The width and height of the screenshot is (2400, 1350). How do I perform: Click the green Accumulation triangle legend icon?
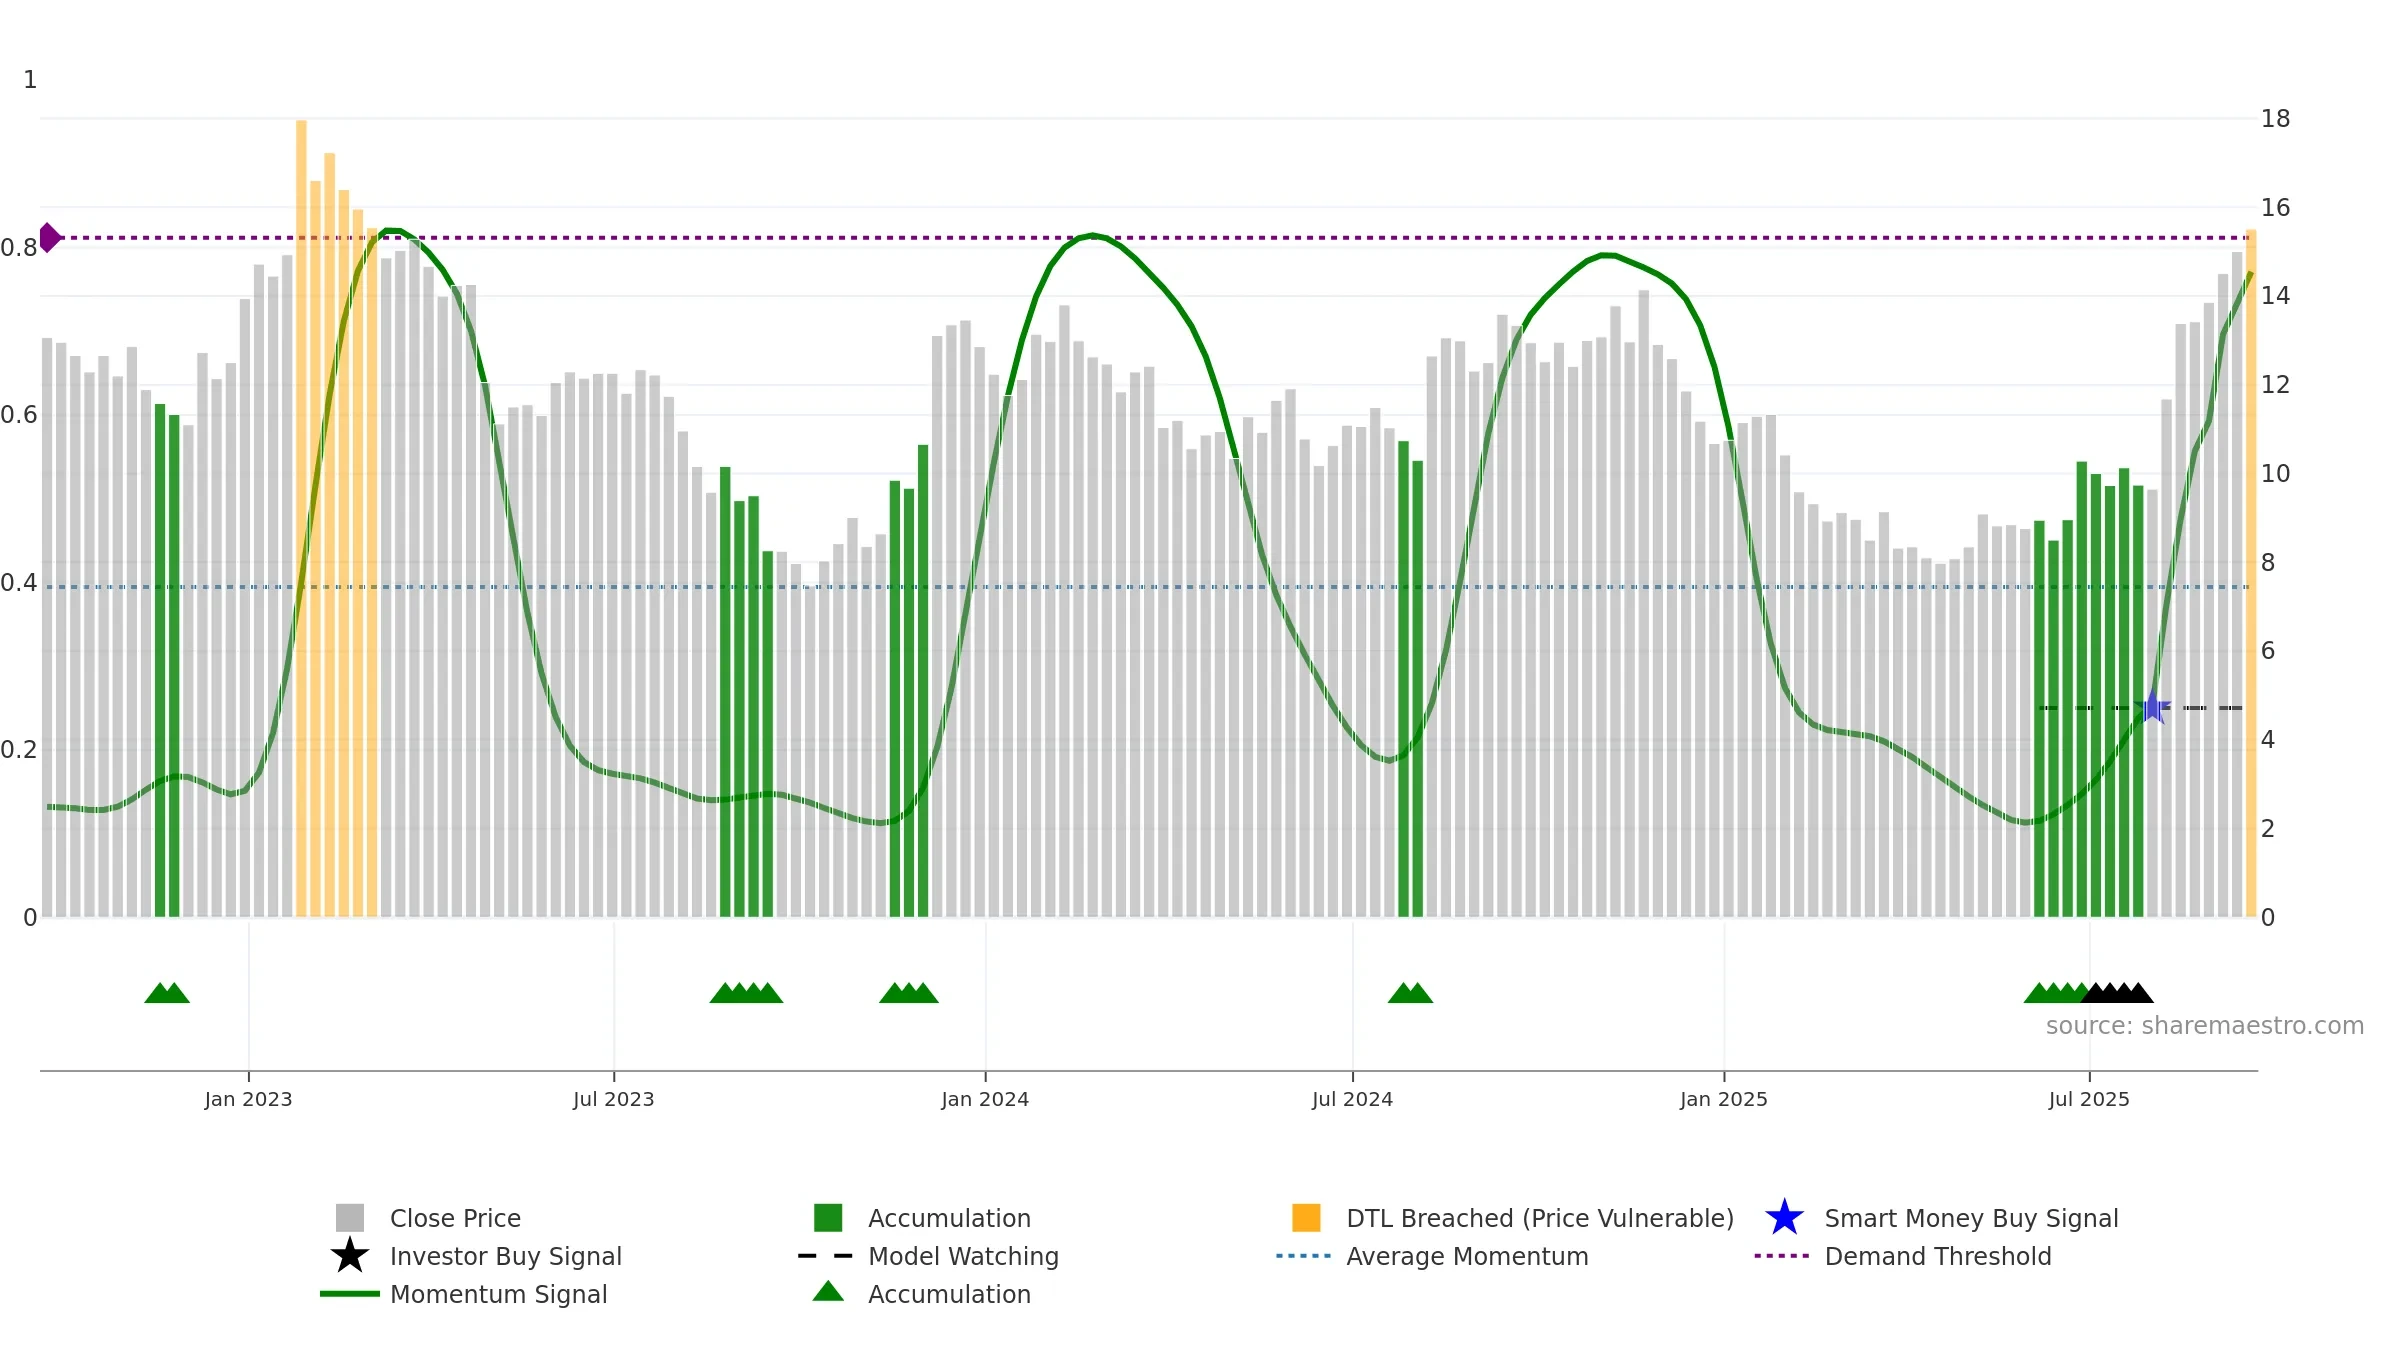point(828,1292)
